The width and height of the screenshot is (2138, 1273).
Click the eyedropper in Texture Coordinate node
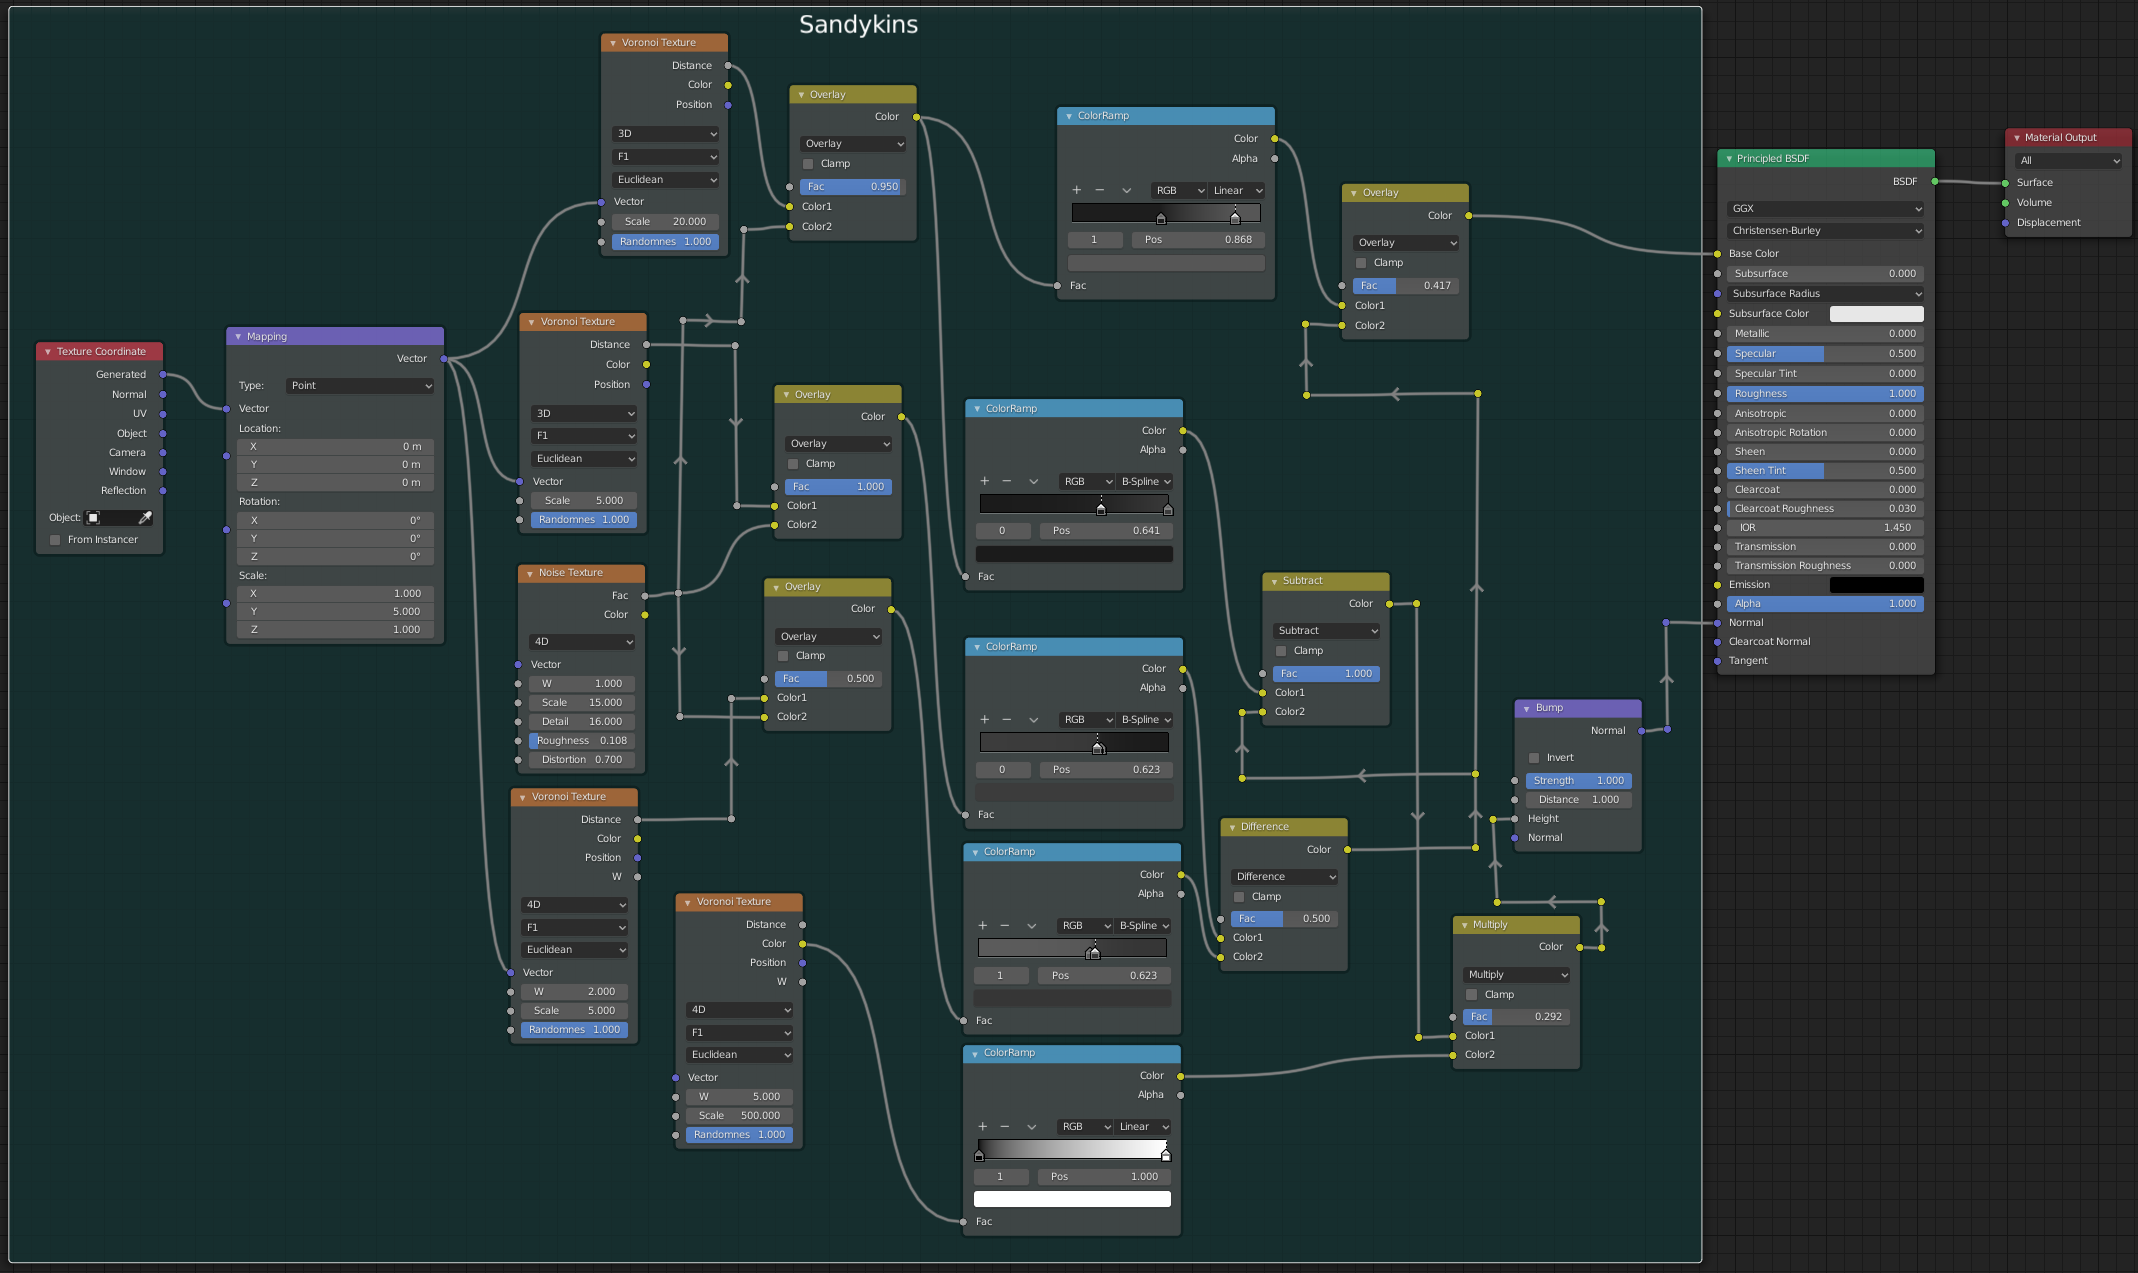(145, 517)
